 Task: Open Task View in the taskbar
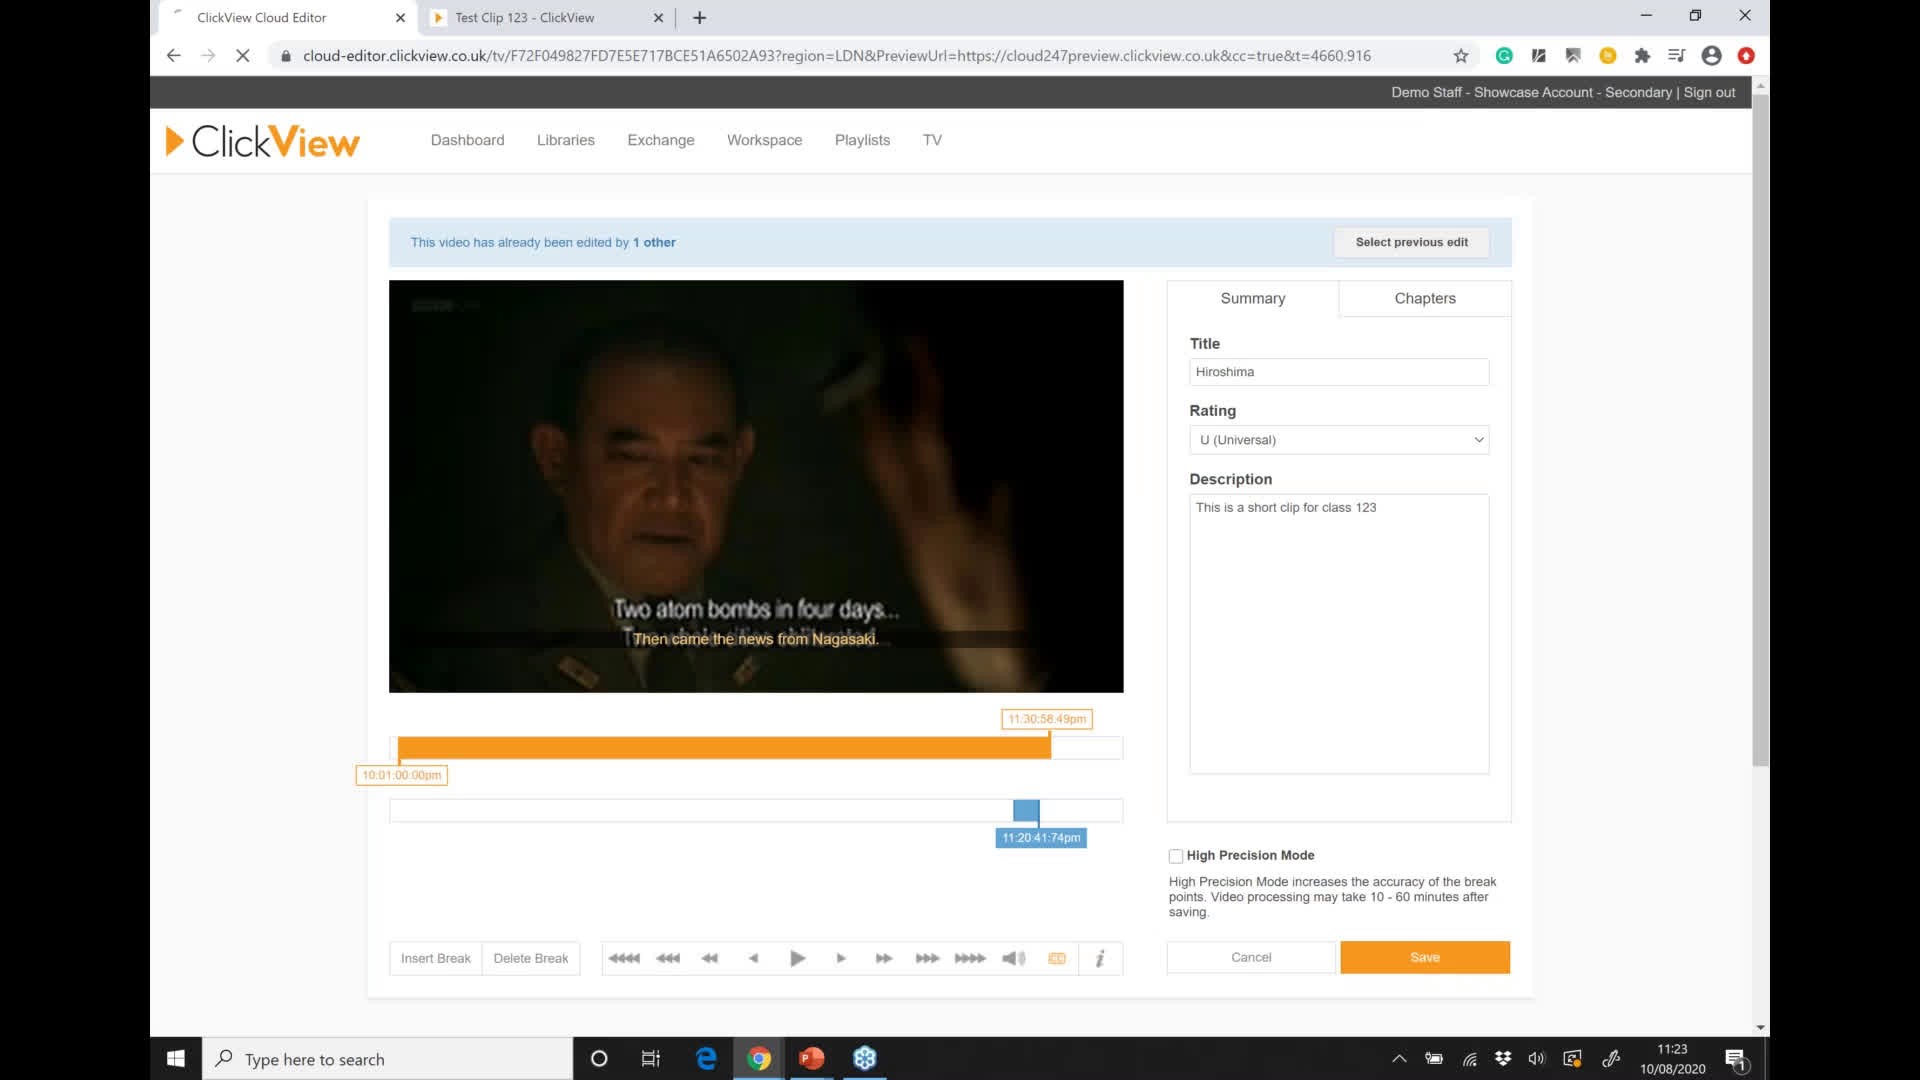651,1059
